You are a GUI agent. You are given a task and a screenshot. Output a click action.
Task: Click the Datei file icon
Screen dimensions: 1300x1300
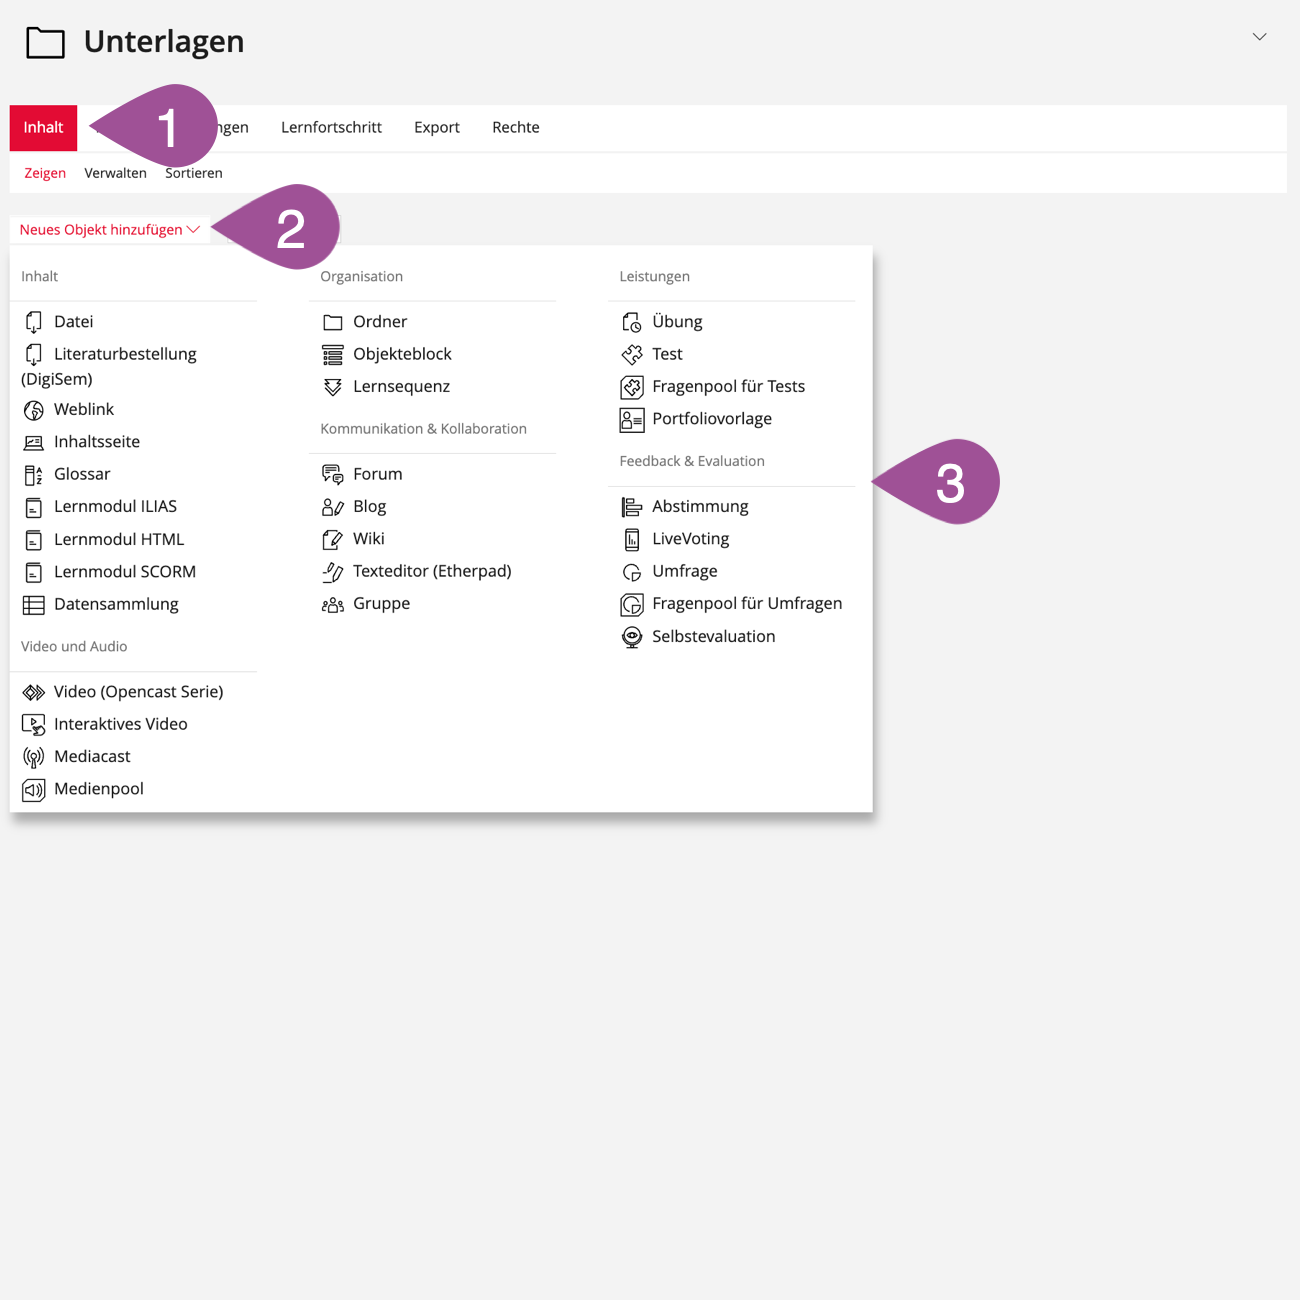tap(33, 322)
